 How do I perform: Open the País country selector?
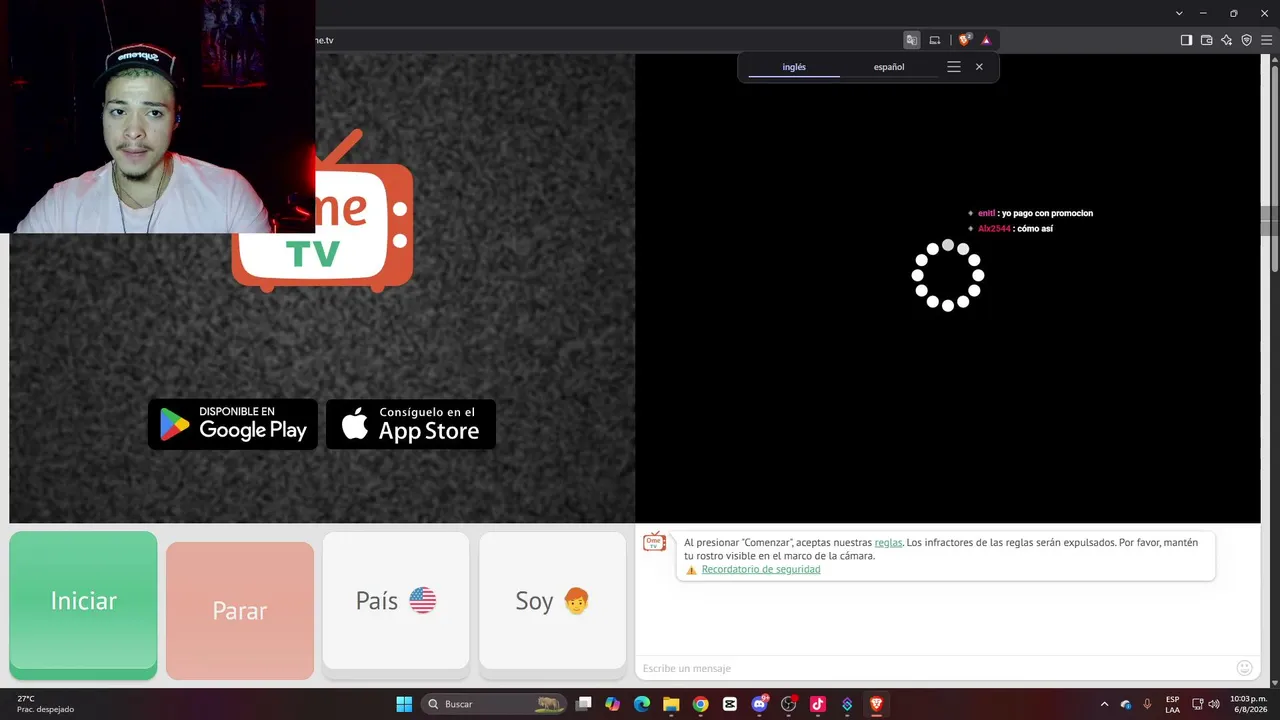tap(396, 601)
